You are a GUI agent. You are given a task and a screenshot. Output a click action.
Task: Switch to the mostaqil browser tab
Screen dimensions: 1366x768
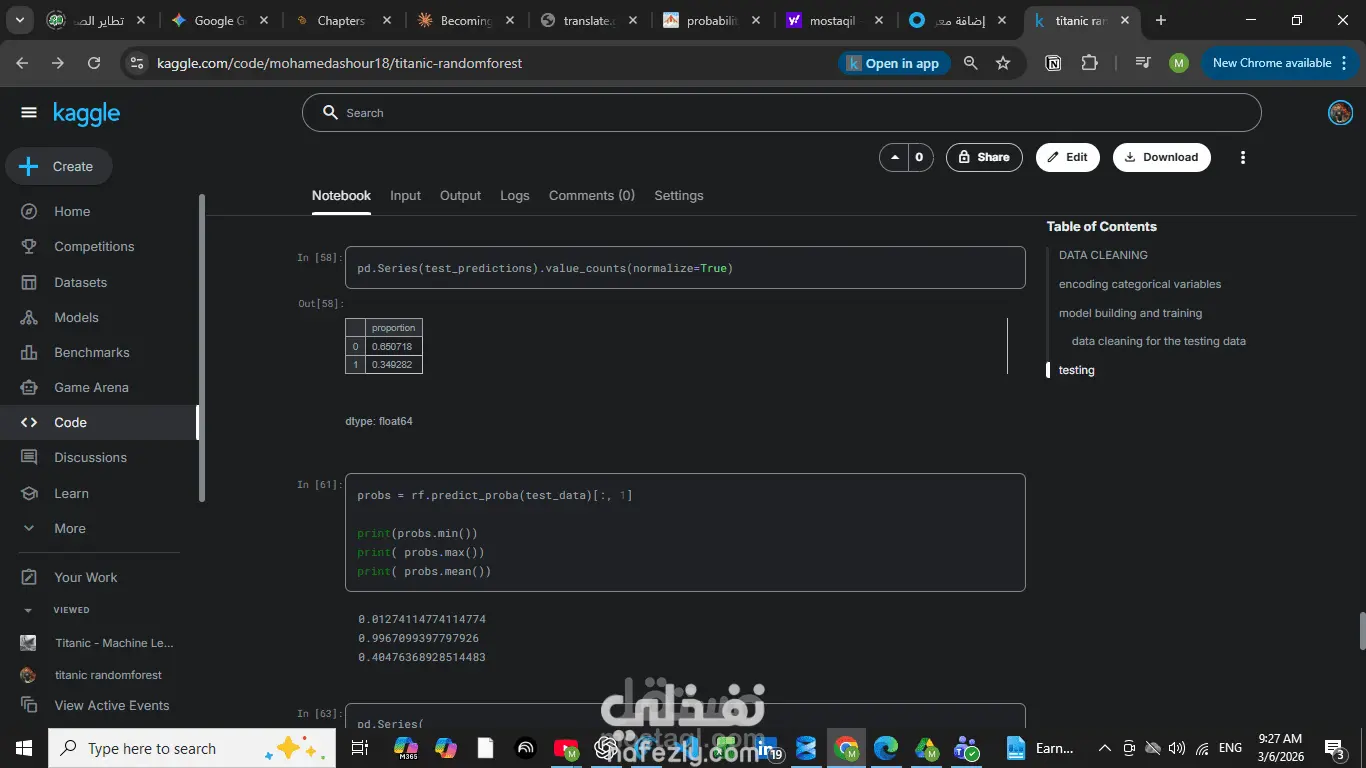[836, 20]
